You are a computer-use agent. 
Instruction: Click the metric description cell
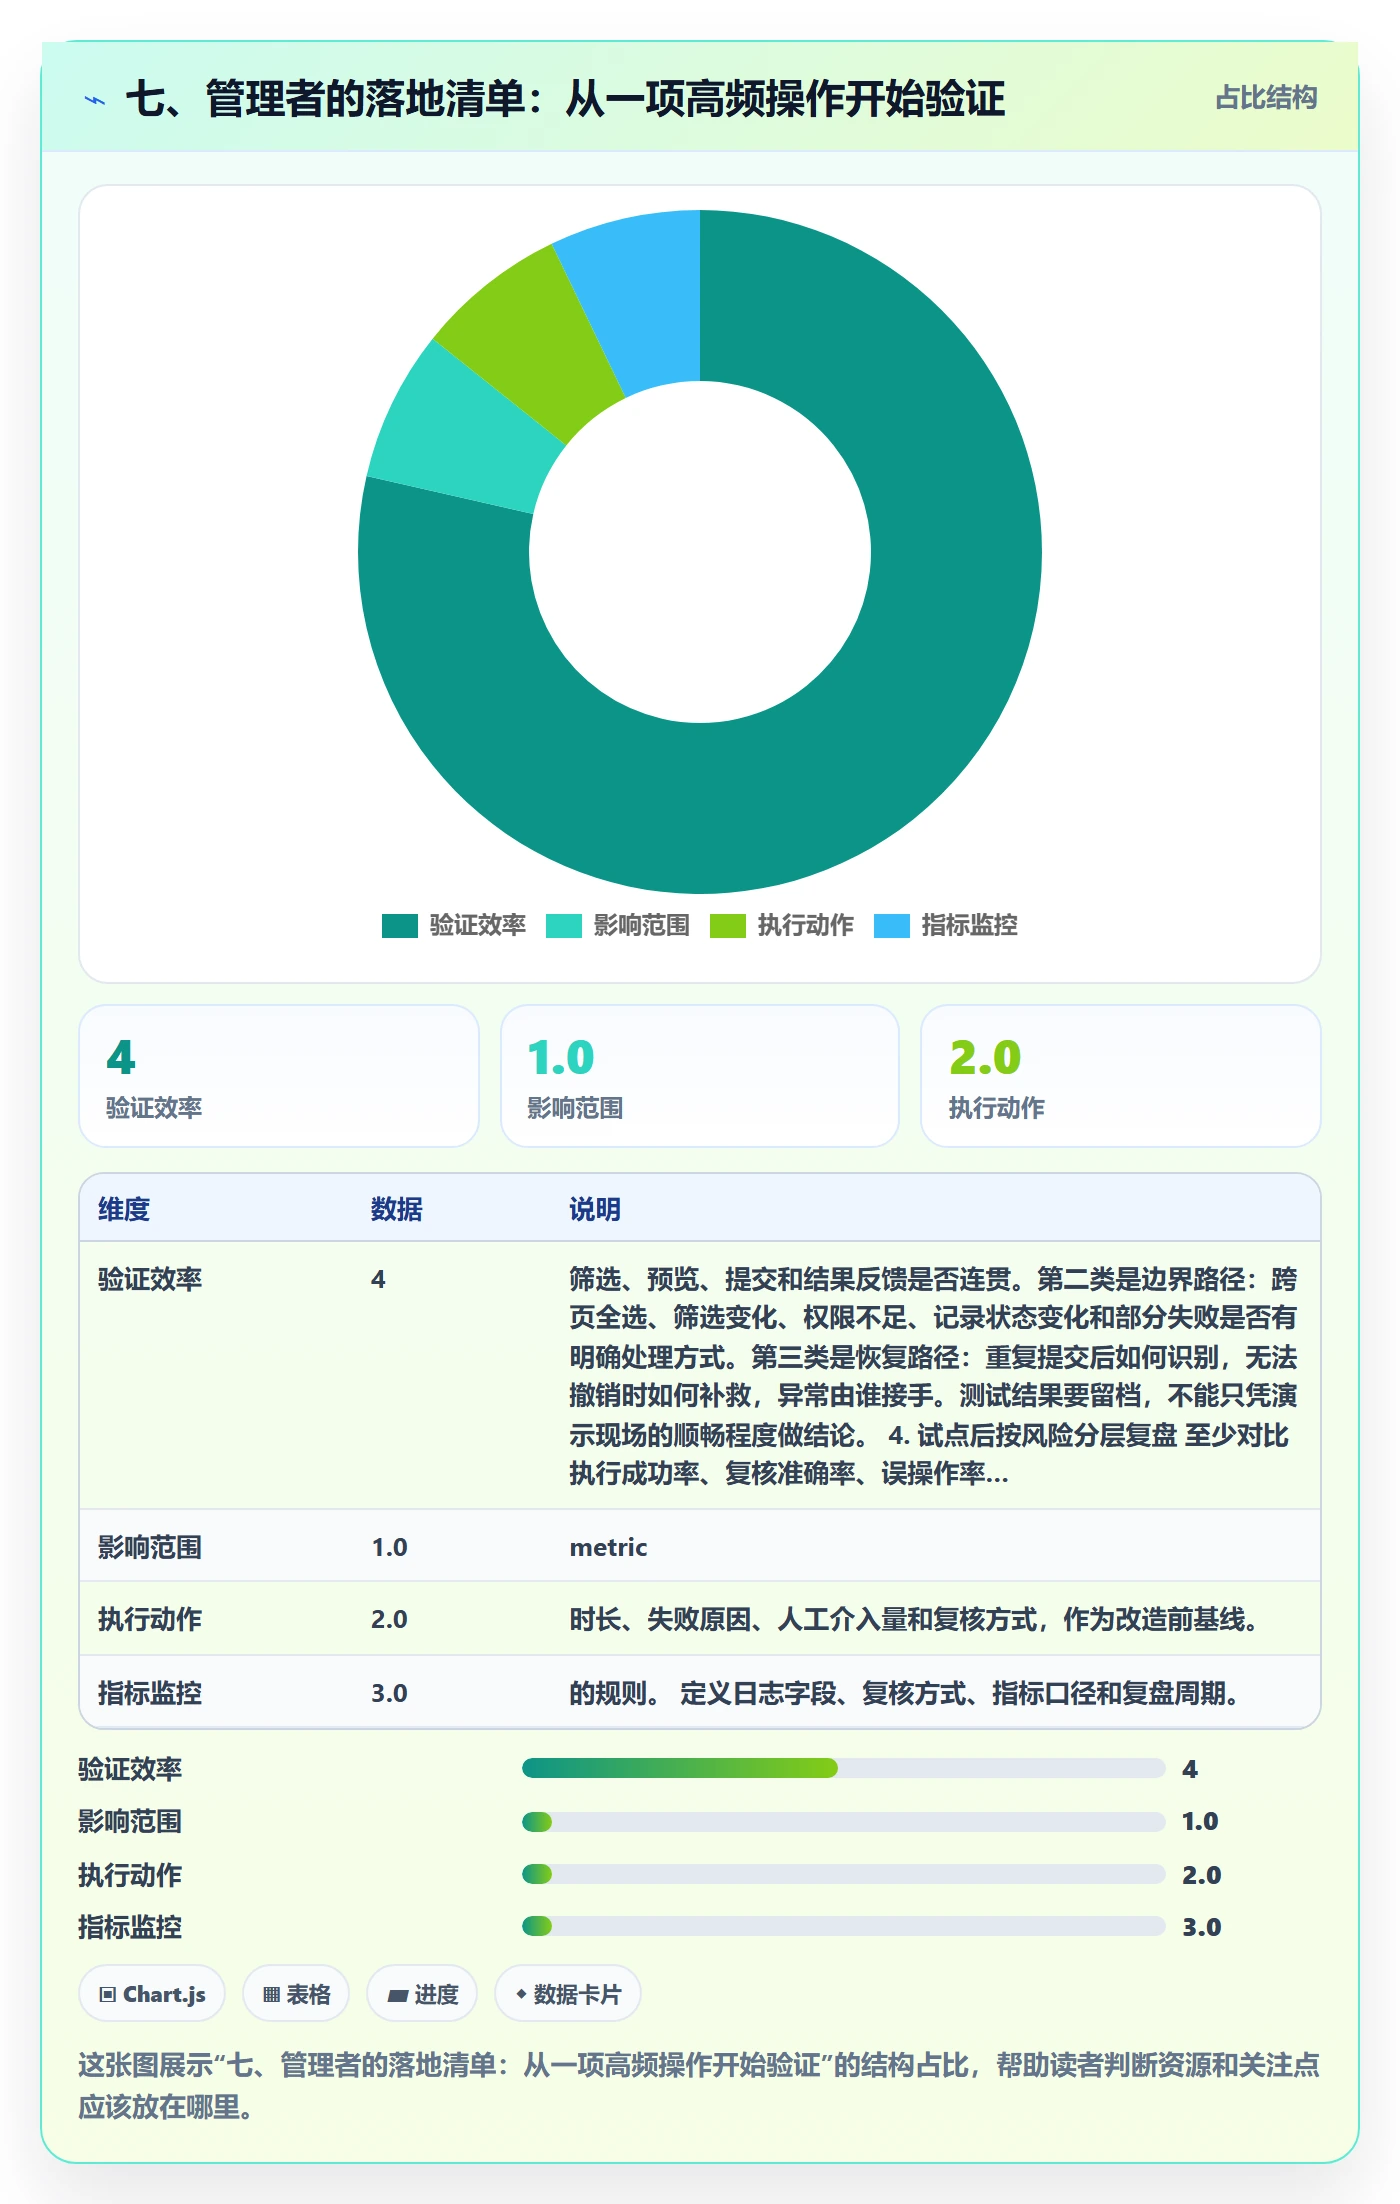[x=608, y=1547]
